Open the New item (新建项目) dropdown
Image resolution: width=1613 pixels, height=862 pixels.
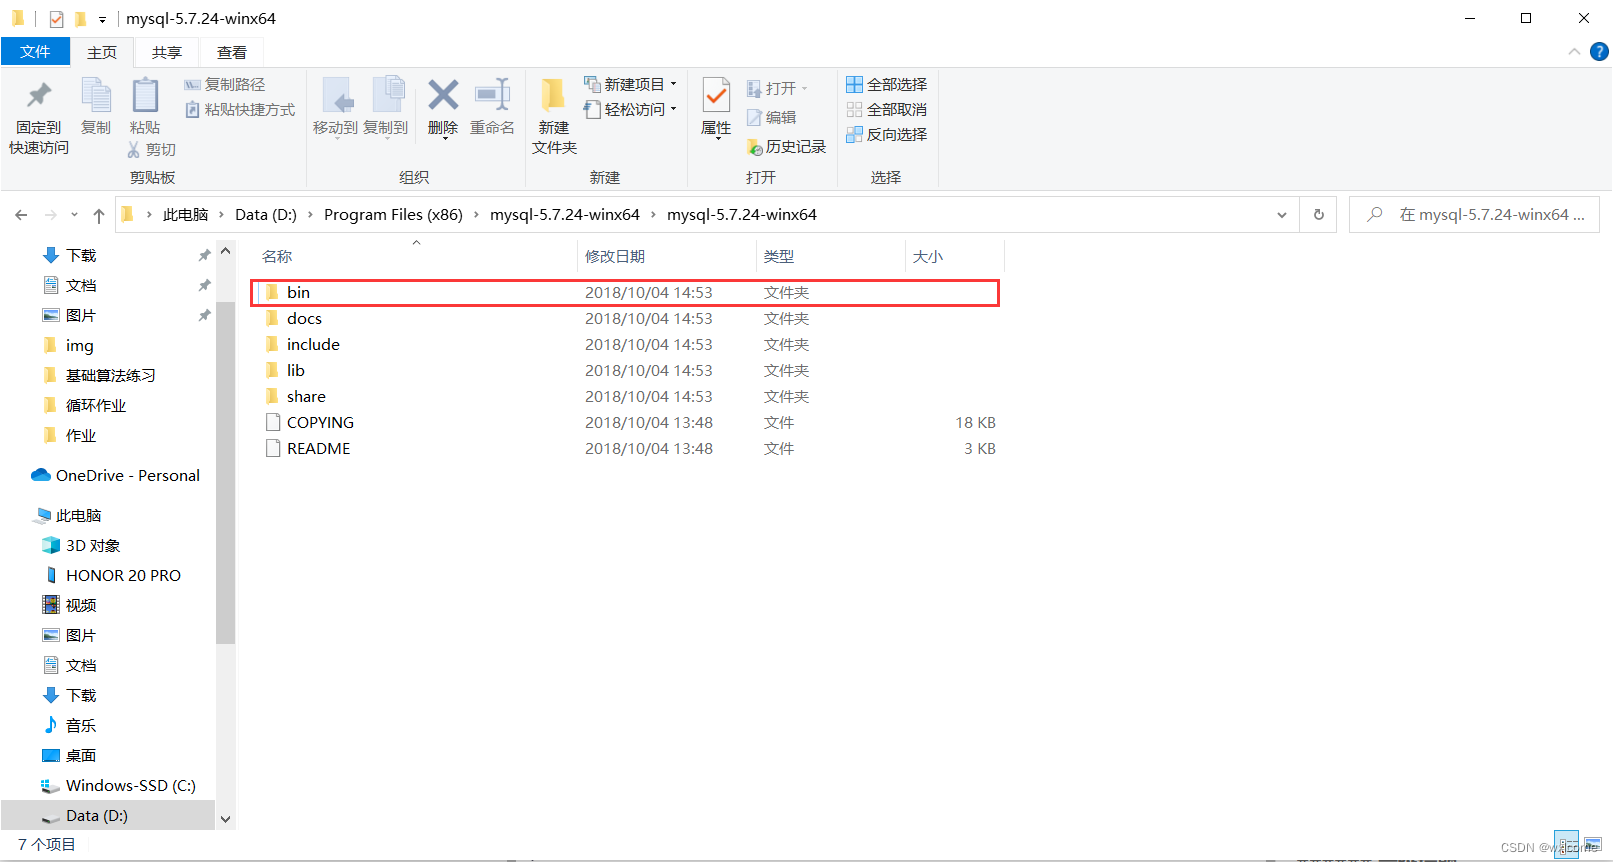(x=630, y=85)
